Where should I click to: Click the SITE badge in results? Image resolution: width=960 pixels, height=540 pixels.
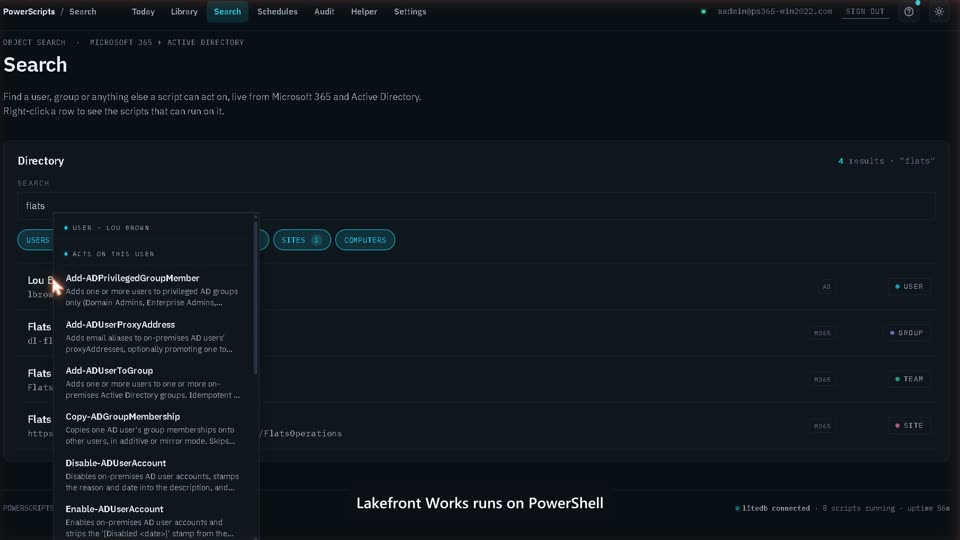pos(909,426)
